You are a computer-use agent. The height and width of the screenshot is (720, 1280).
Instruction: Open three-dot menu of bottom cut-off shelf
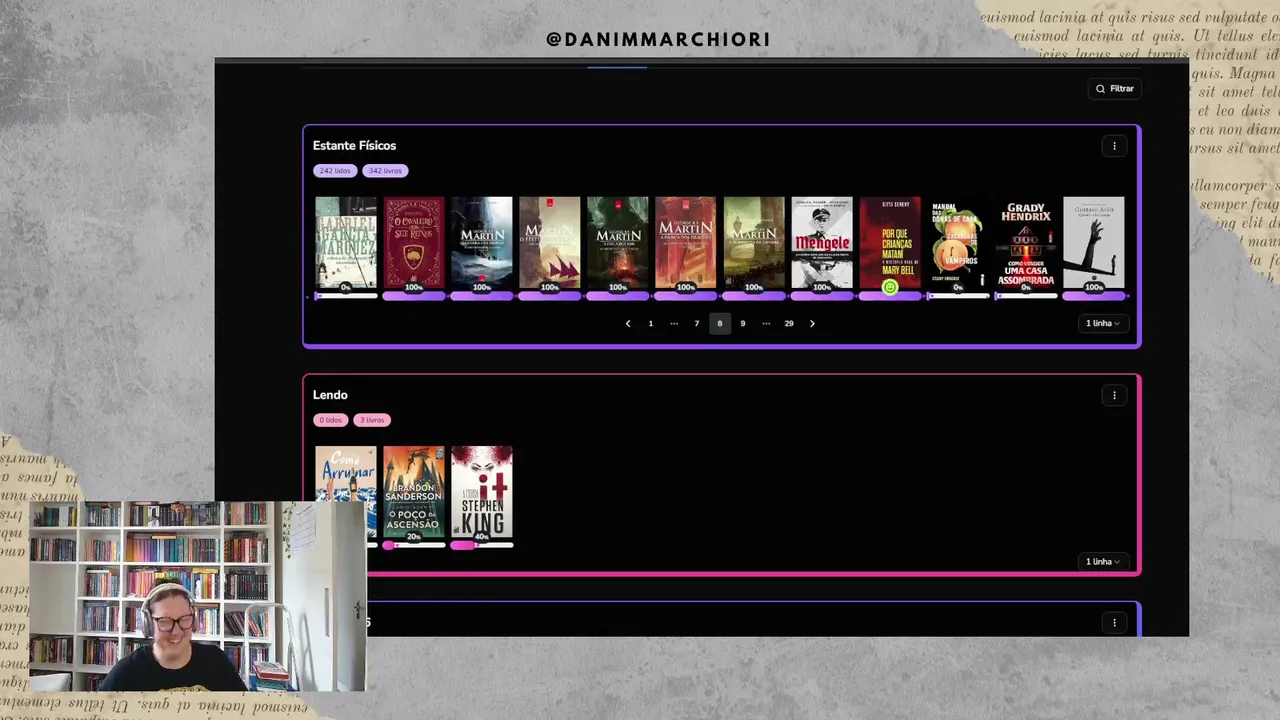coord(1114,623)
